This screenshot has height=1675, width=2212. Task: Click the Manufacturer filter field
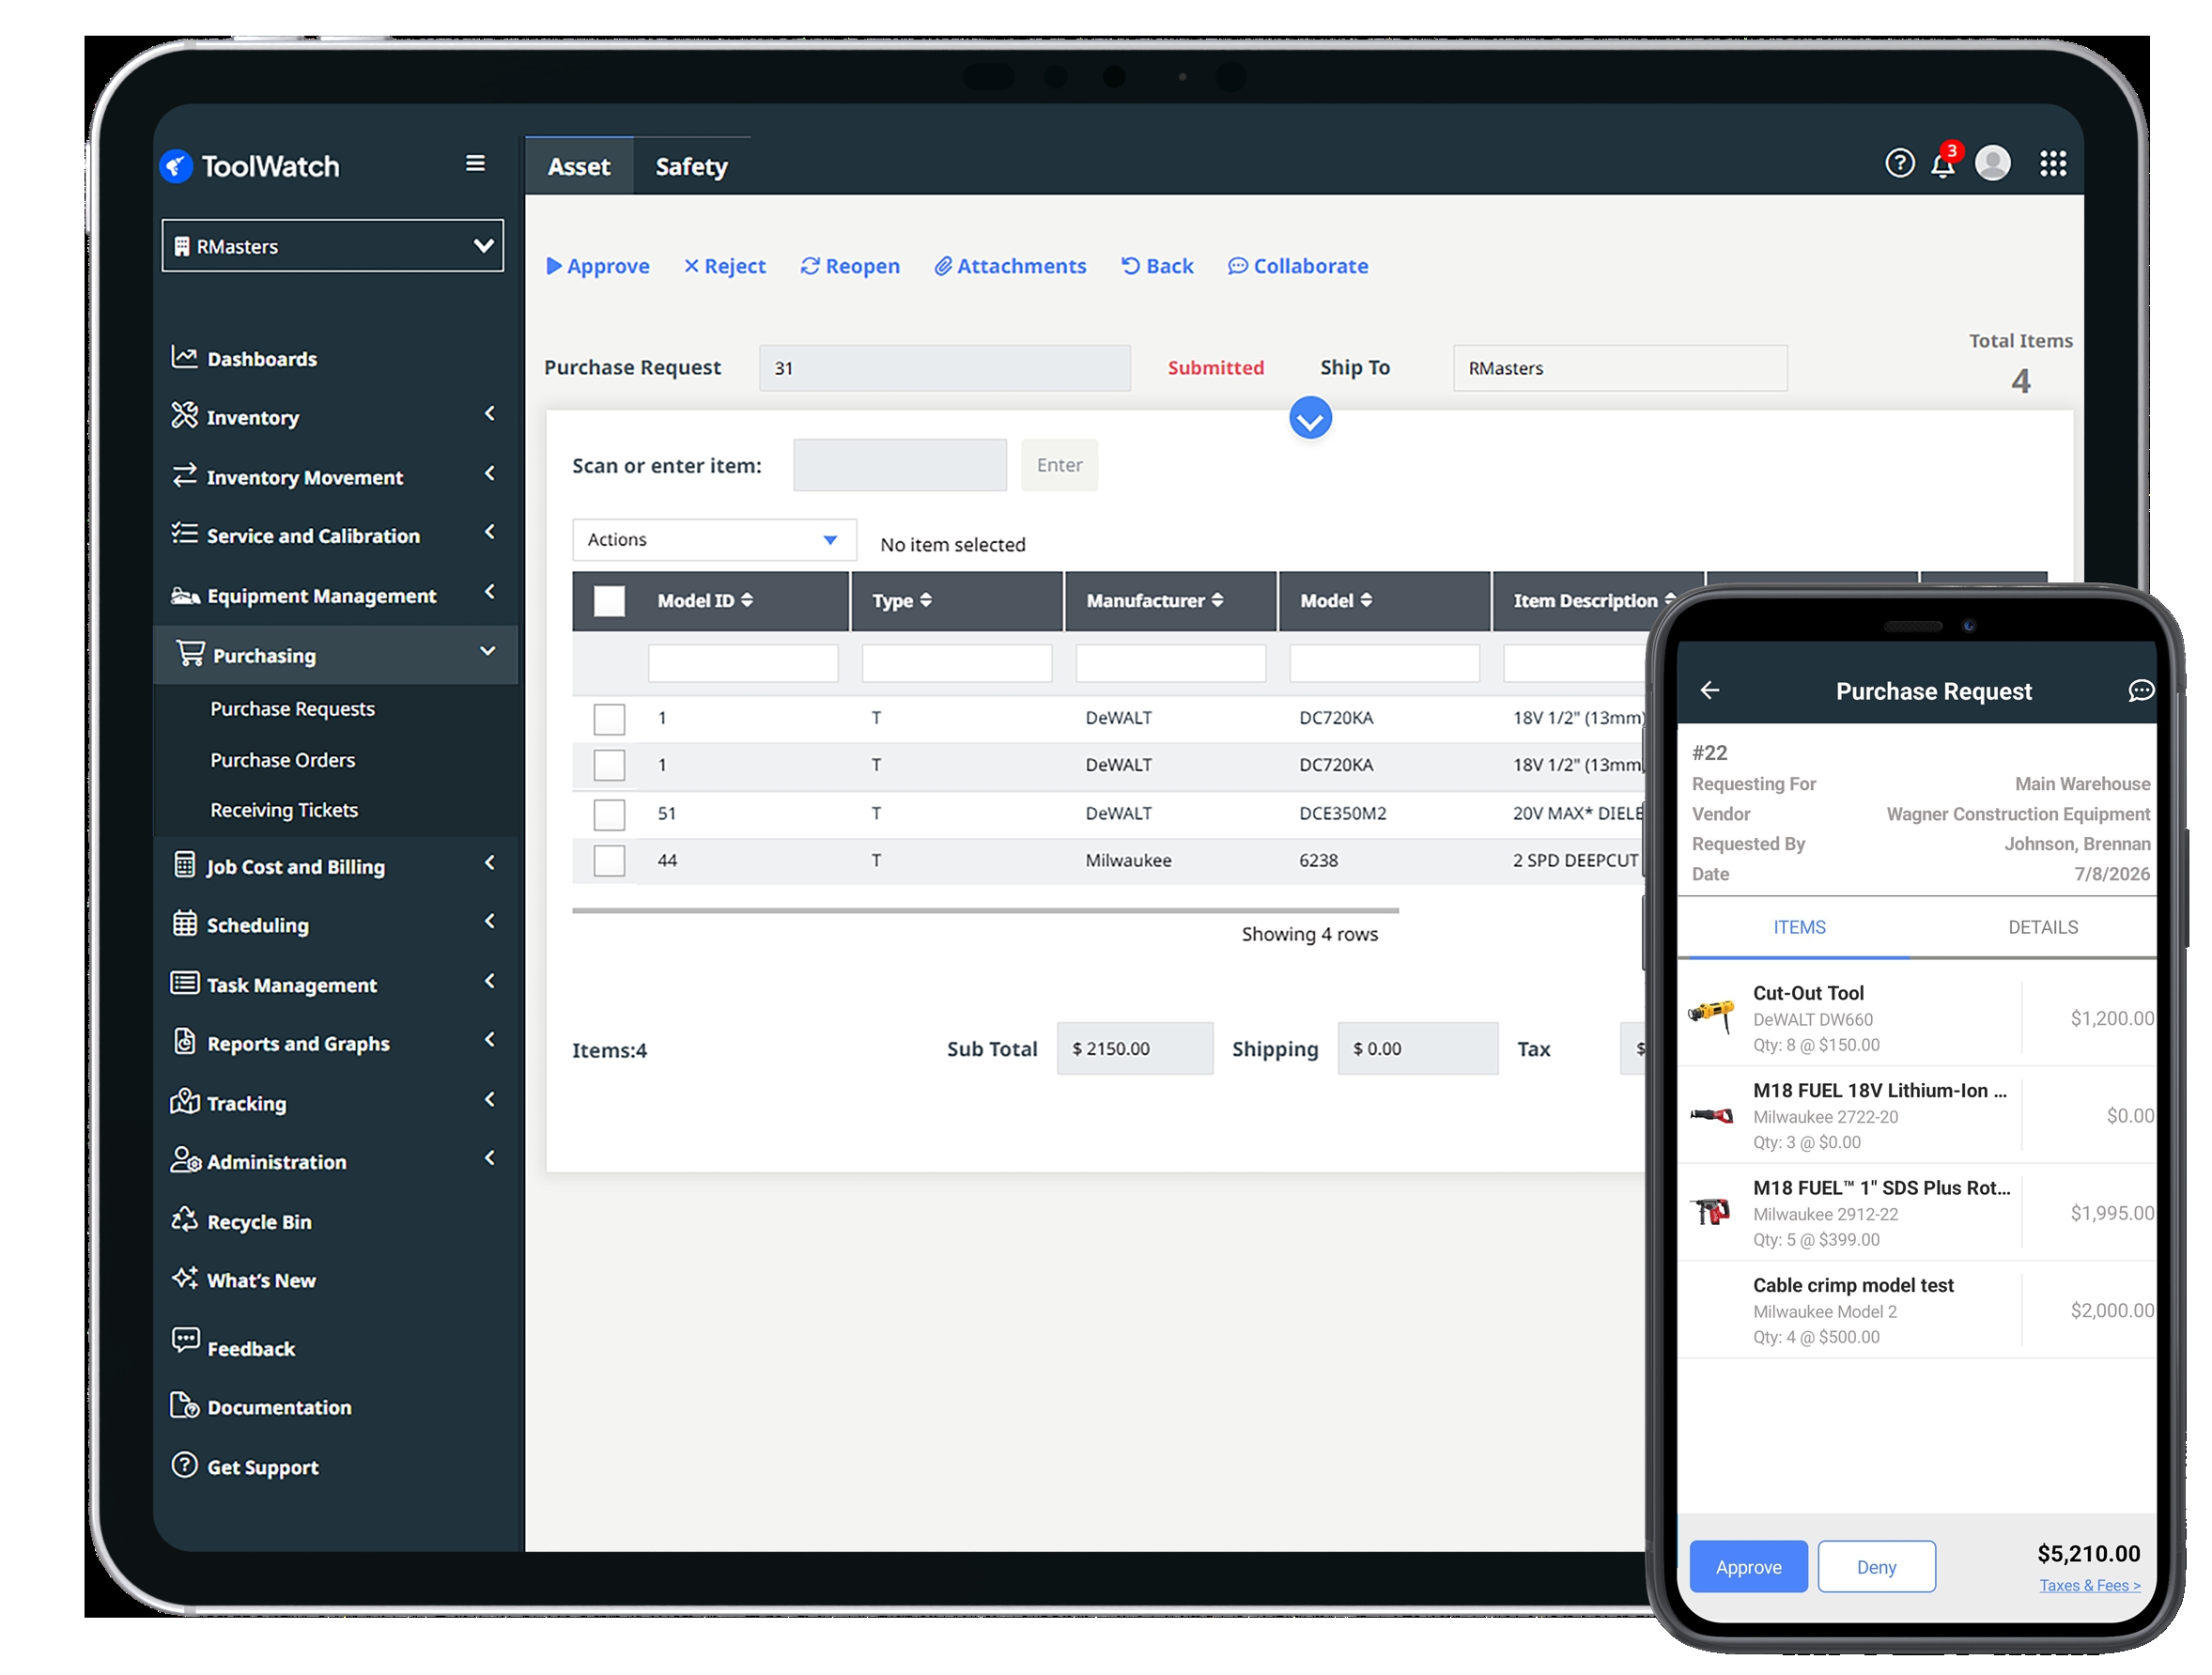(1171, 663)
